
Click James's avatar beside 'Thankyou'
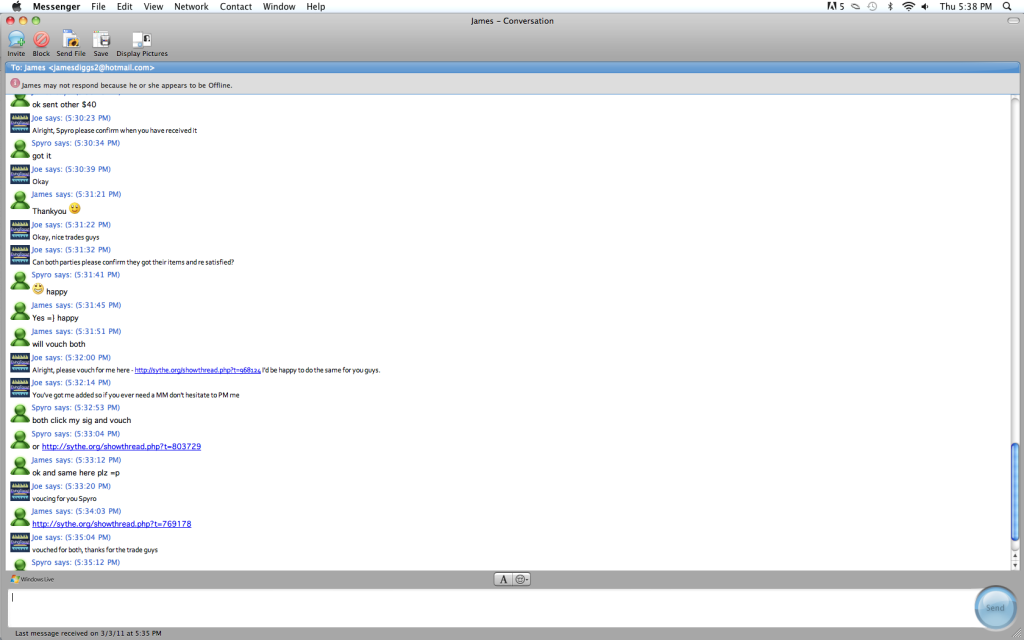tap(20, 201)
